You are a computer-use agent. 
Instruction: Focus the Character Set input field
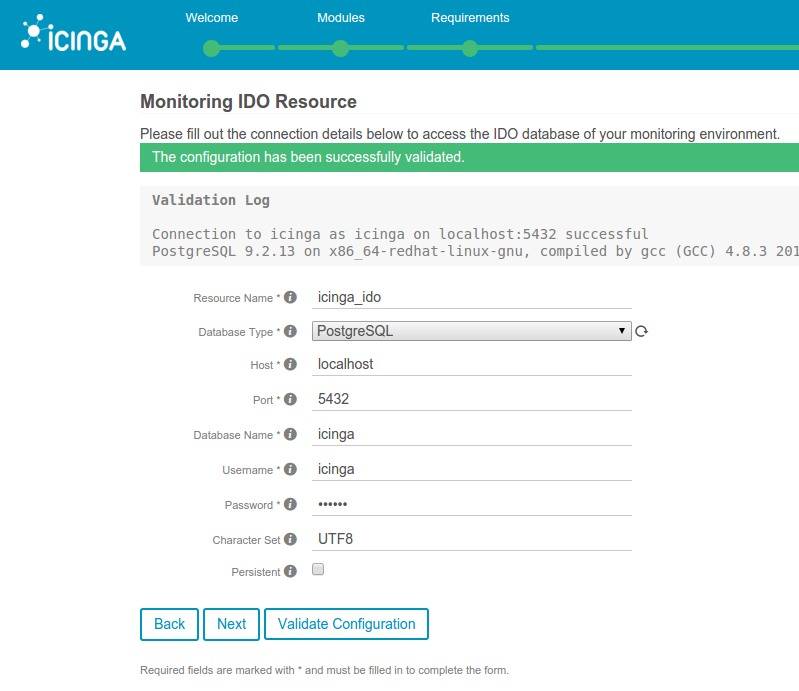click(x=472, y=539)
